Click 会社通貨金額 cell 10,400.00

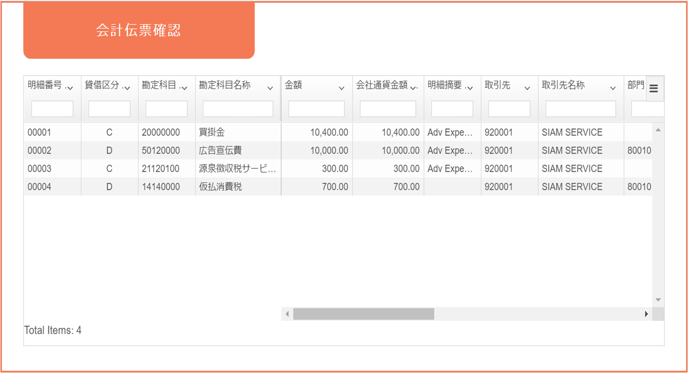[401, 132]
